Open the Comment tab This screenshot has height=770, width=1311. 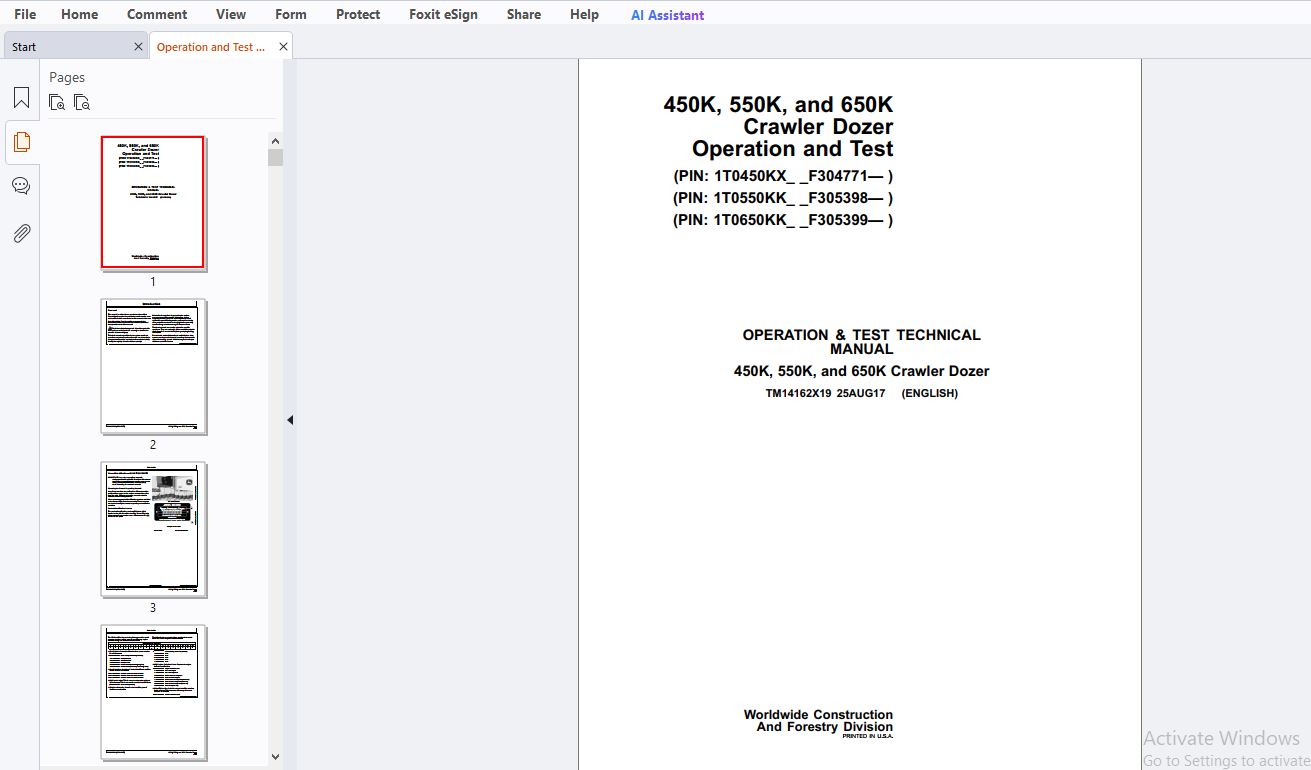157,14
